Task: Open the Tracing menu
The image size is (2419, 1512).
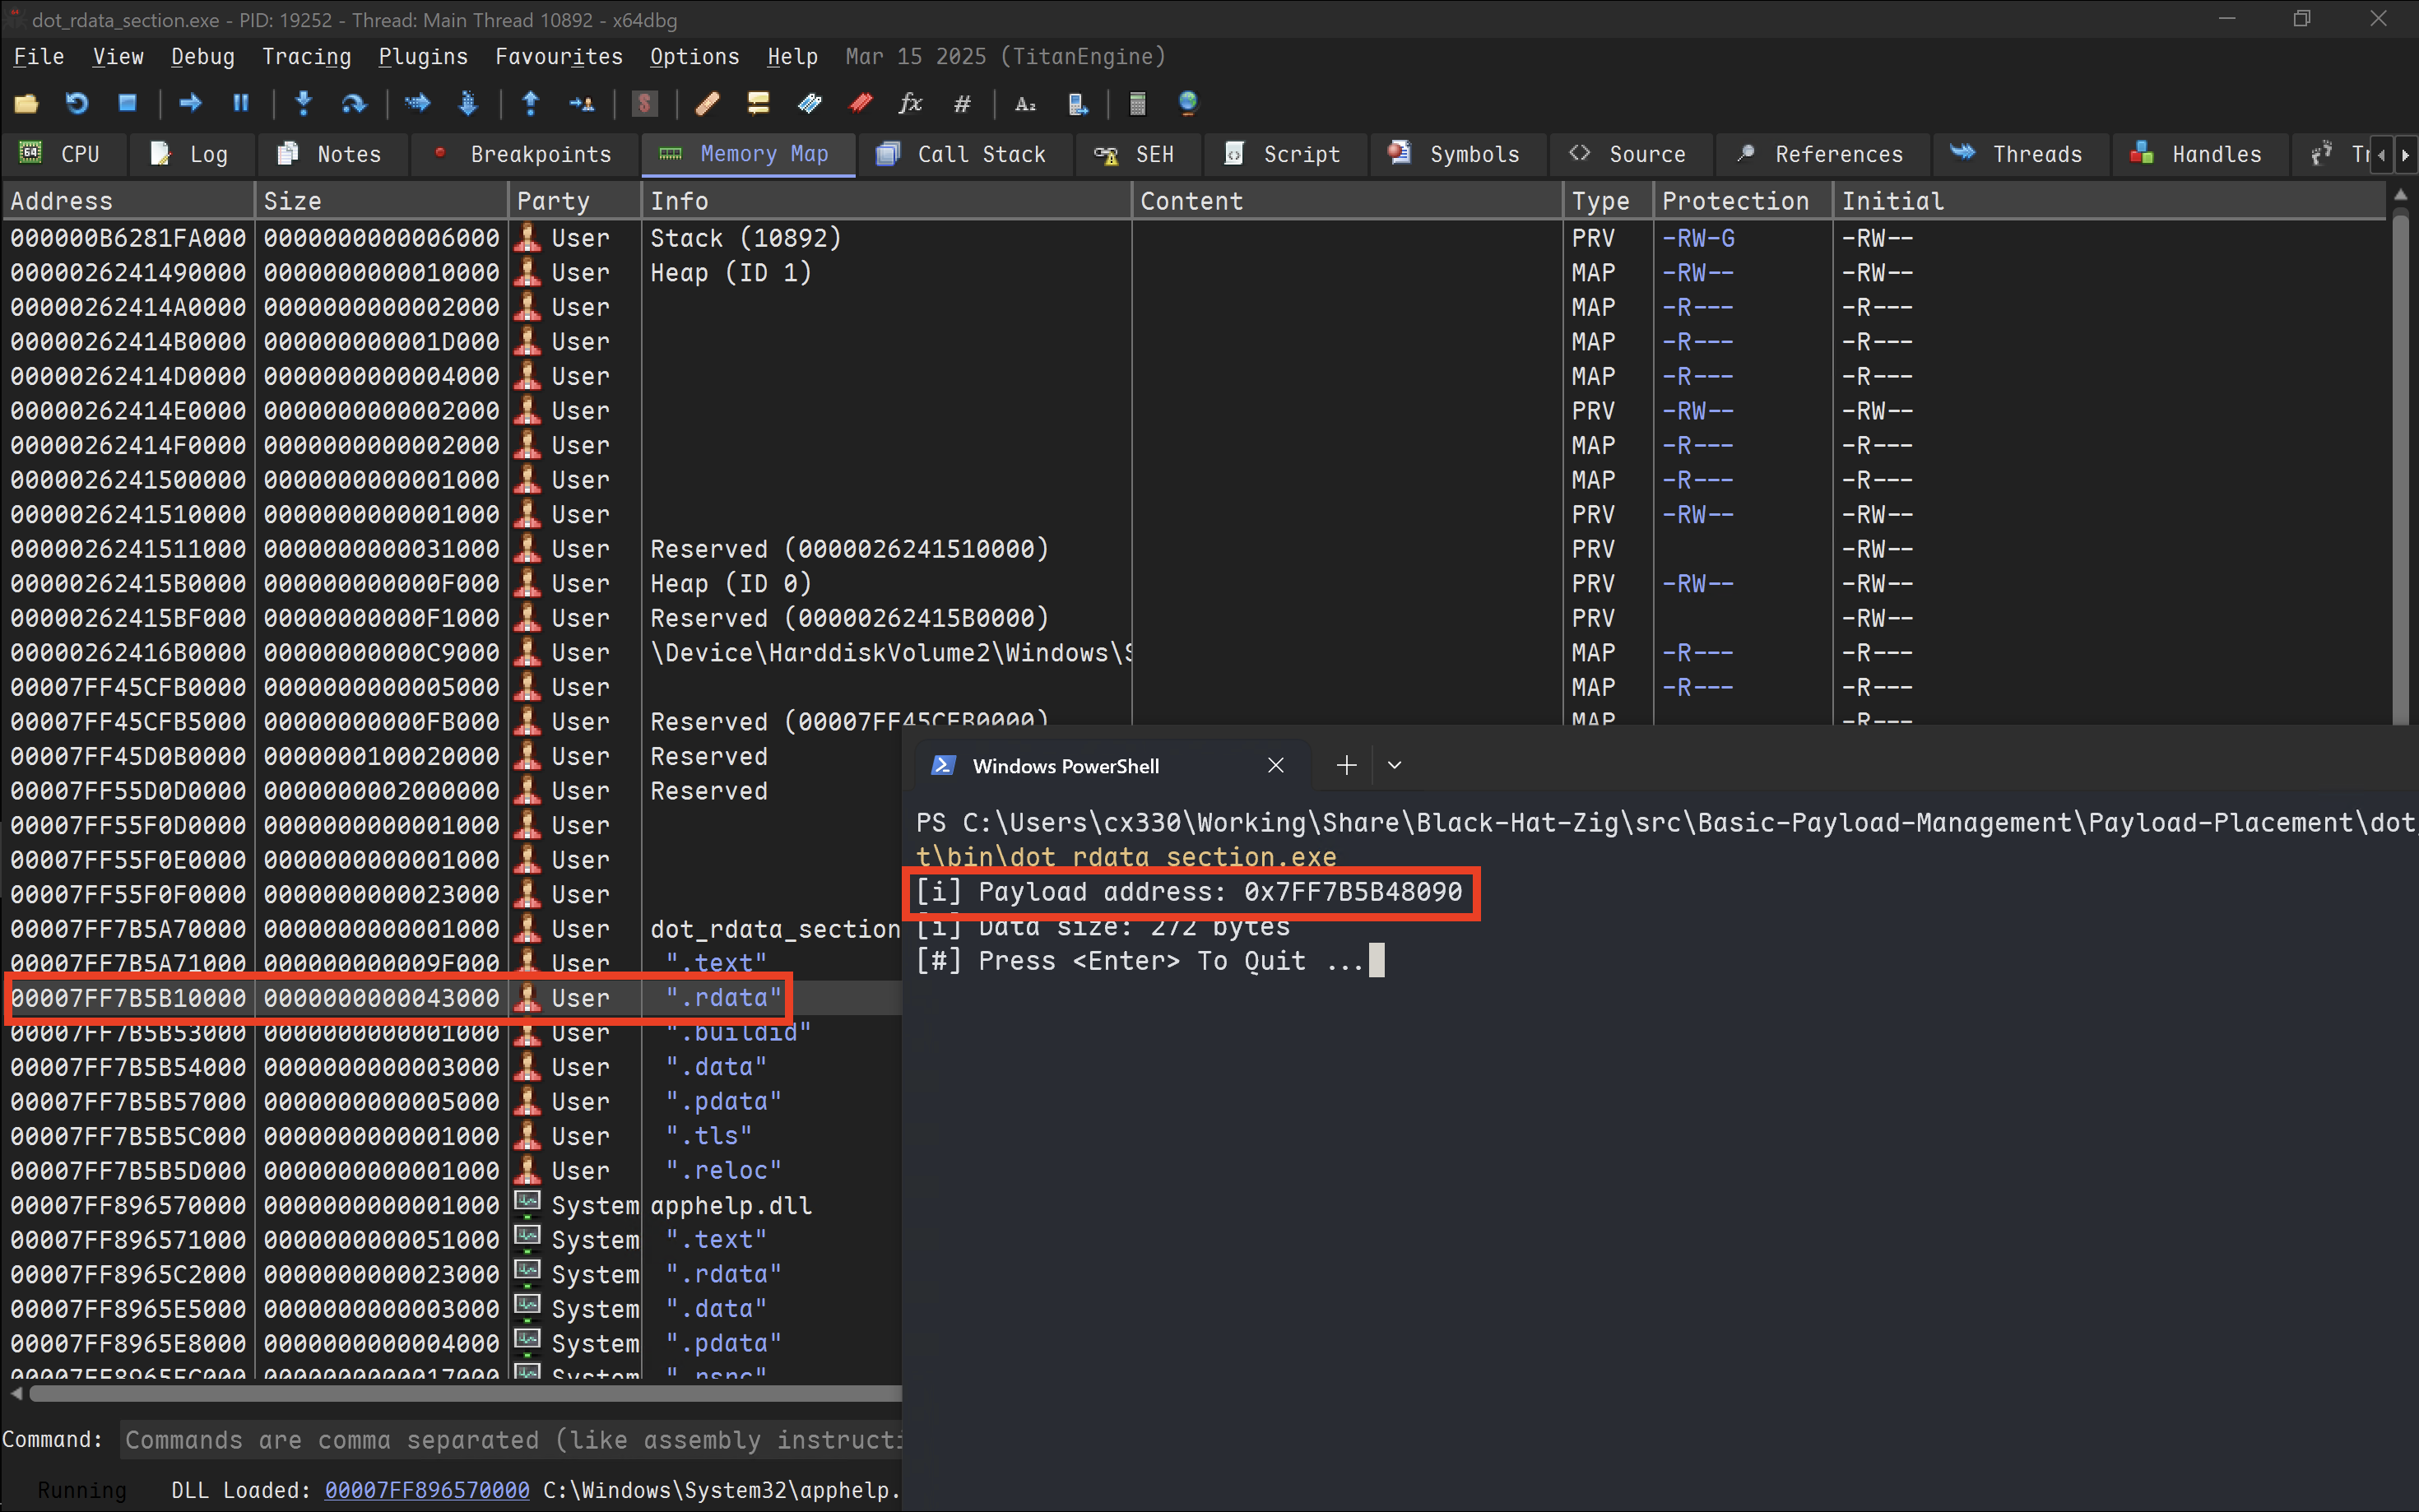Action: [306, 57]
